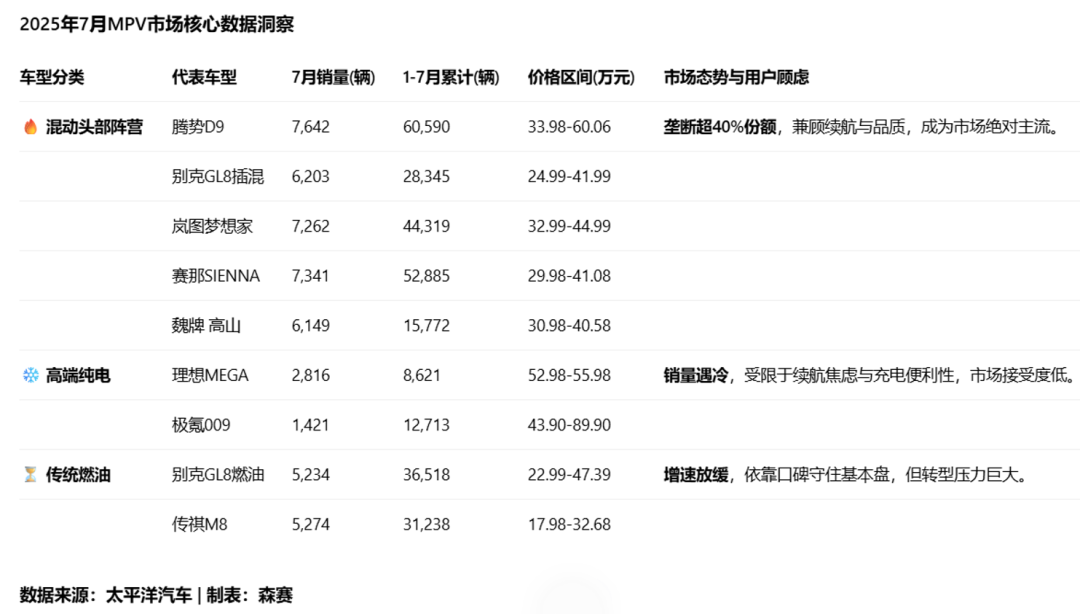
Task: Select July sales value 6,203
Action: [311, 176]
